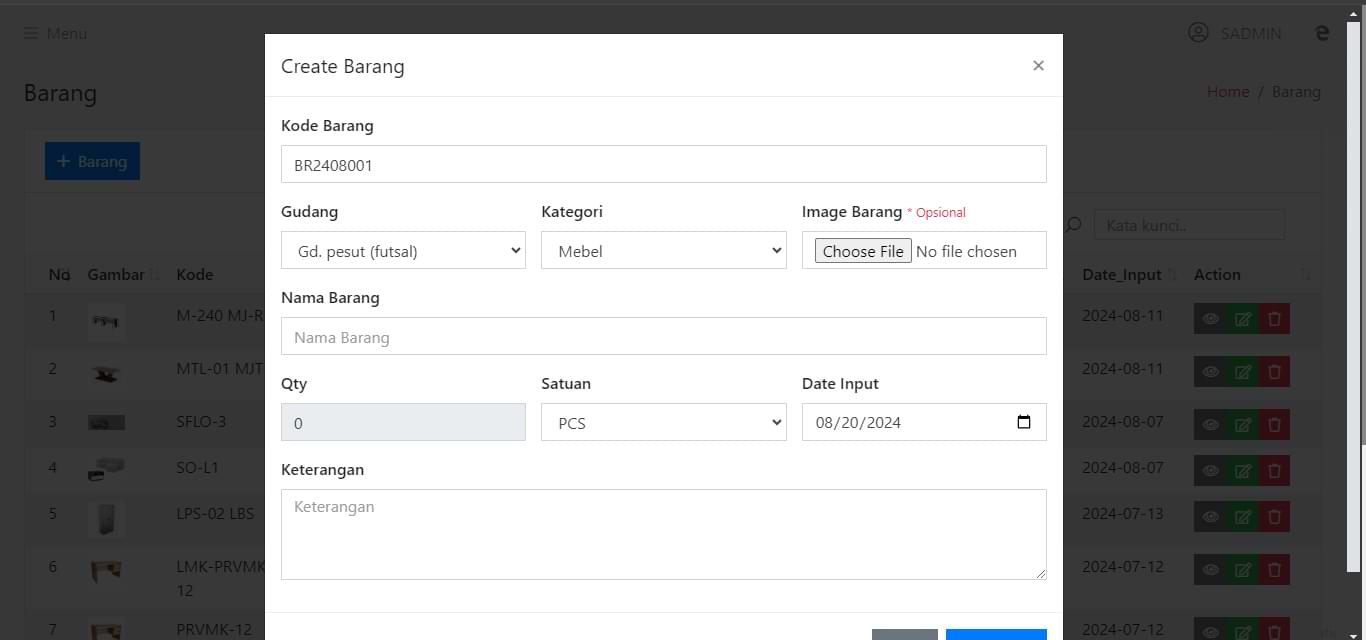Click the Choose File button

pyautogui.click(x=862, y=251)
